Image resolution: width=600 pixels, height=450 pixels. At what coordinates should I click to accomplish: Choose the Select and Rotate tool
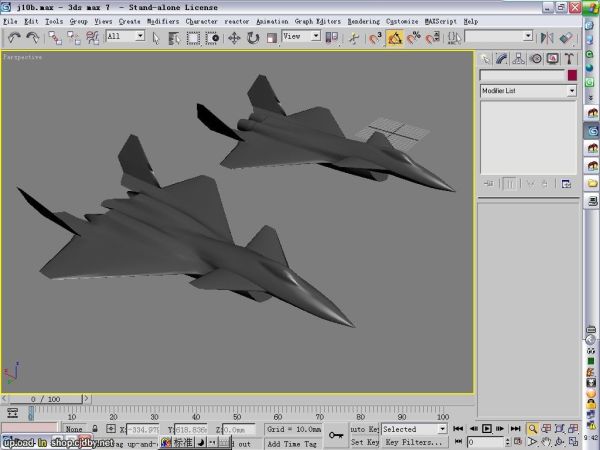point(253,38)
